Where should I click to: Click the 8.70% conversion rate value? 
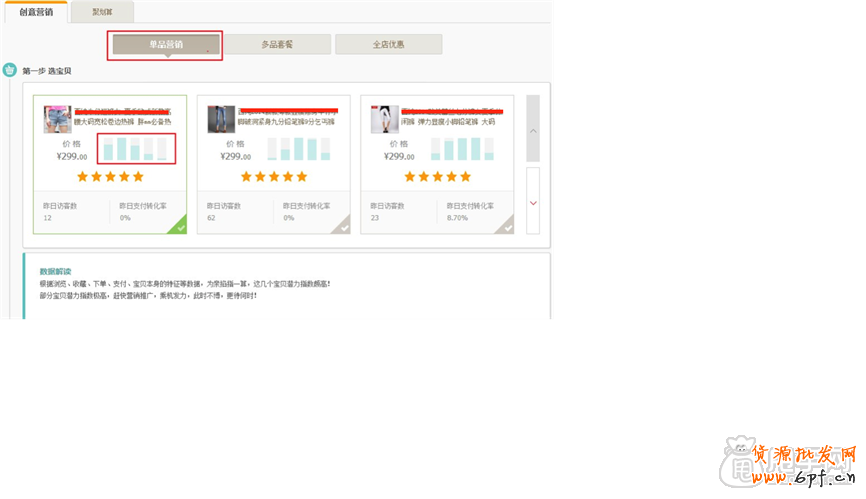(457, 218)
